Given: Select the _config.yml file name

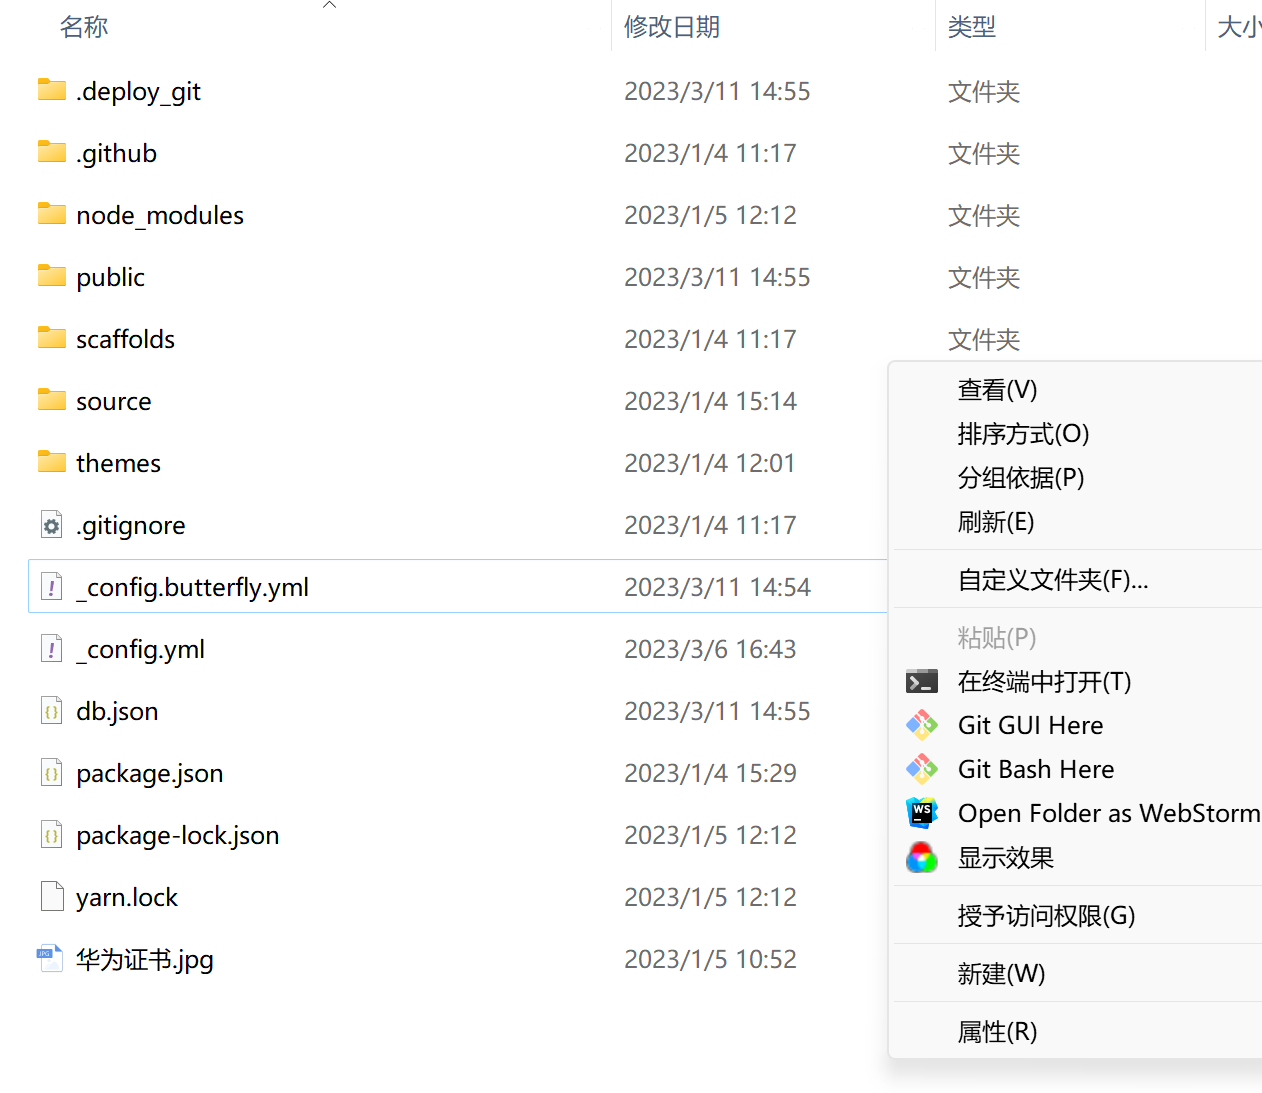Looking at the screenshot, I should (x=140, y=650).
